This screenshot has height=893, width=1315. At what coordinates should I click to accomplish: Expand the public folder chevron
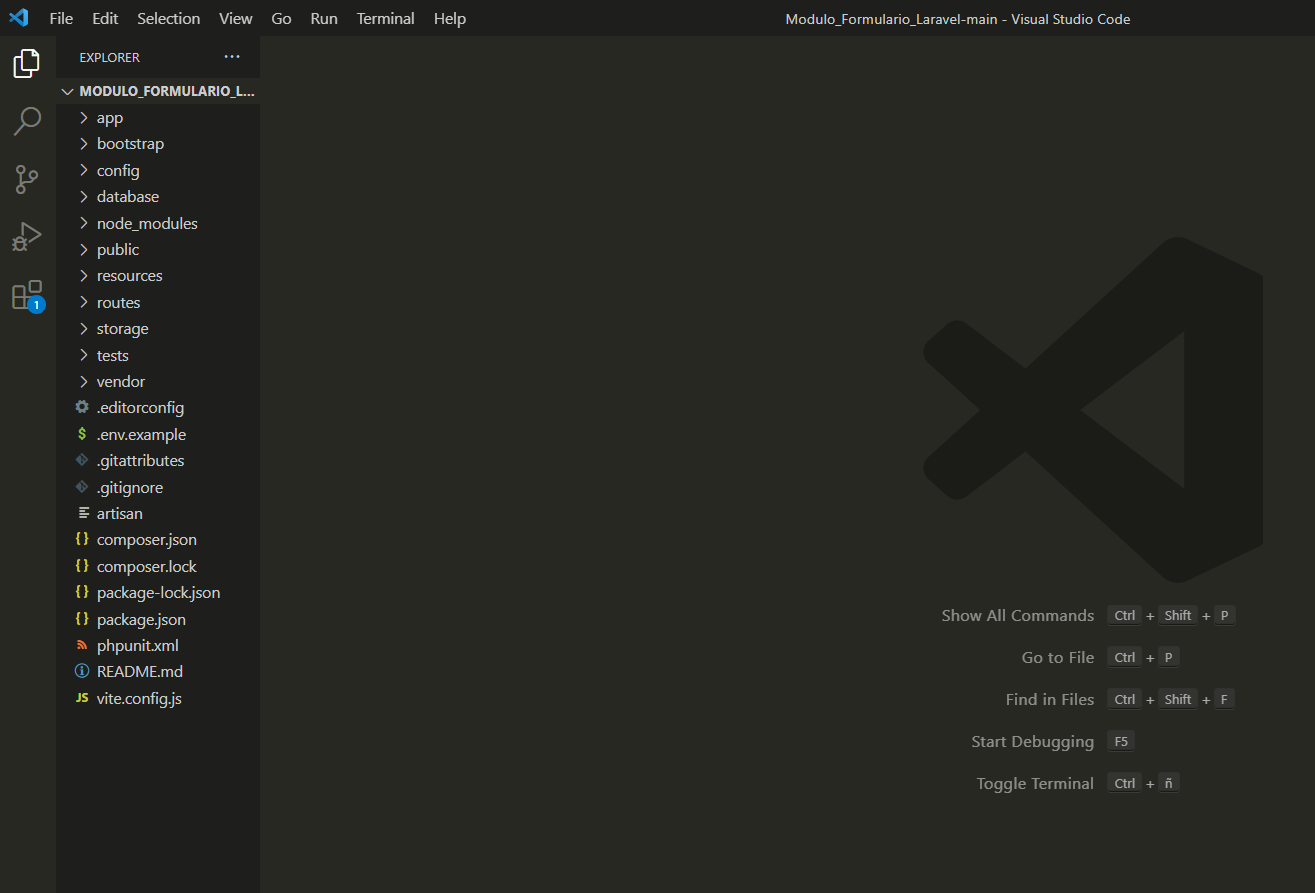point(84,249)
